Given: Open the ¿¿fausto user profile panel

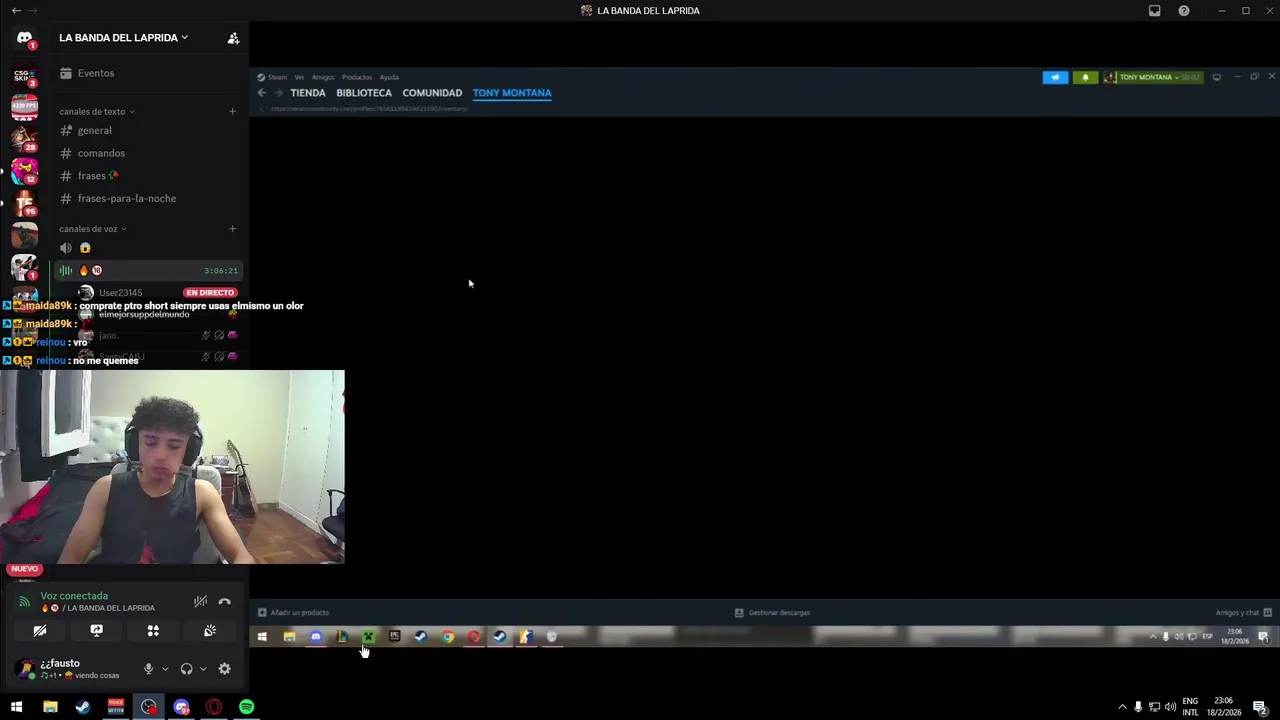Looking at the screenshot, I should [x=75, y=669].
